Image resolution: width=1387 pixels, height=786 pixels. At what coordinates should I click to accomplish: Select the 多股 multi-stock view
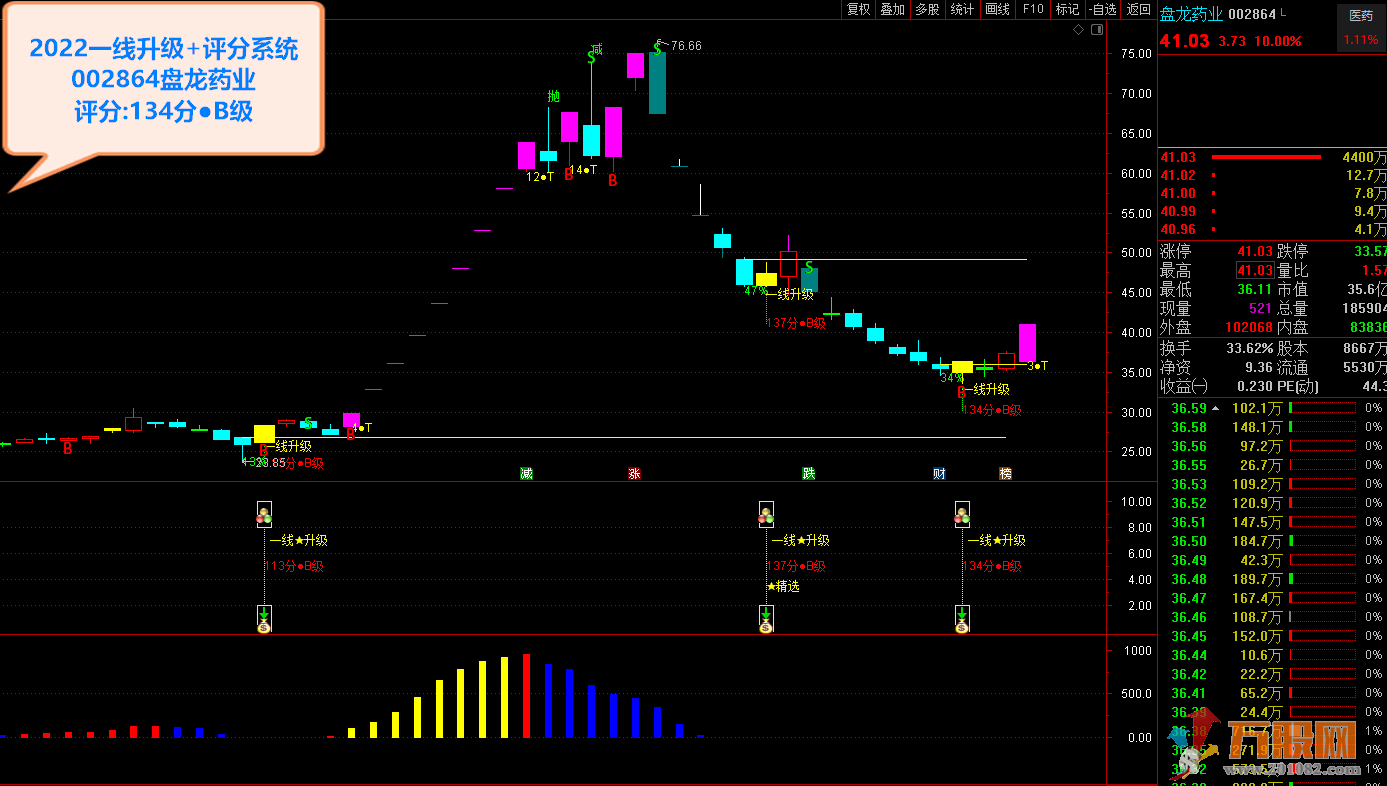point(927,9)
